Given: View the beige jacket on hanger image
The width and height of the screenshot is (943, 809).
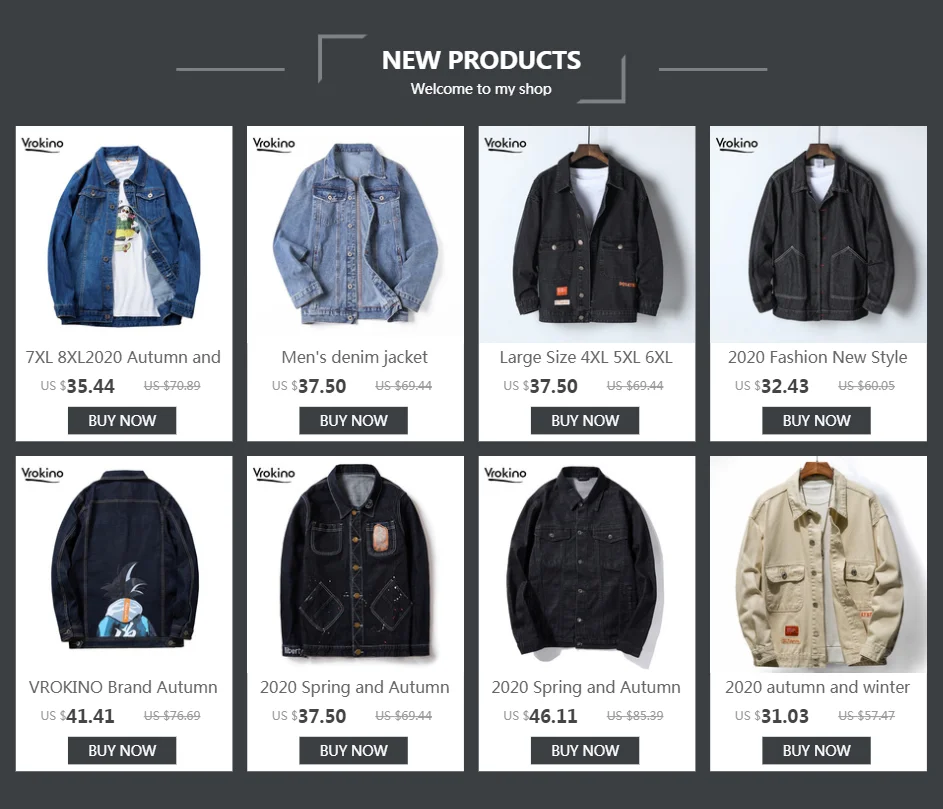Looking at the screenshot, I should click(819, 564).
